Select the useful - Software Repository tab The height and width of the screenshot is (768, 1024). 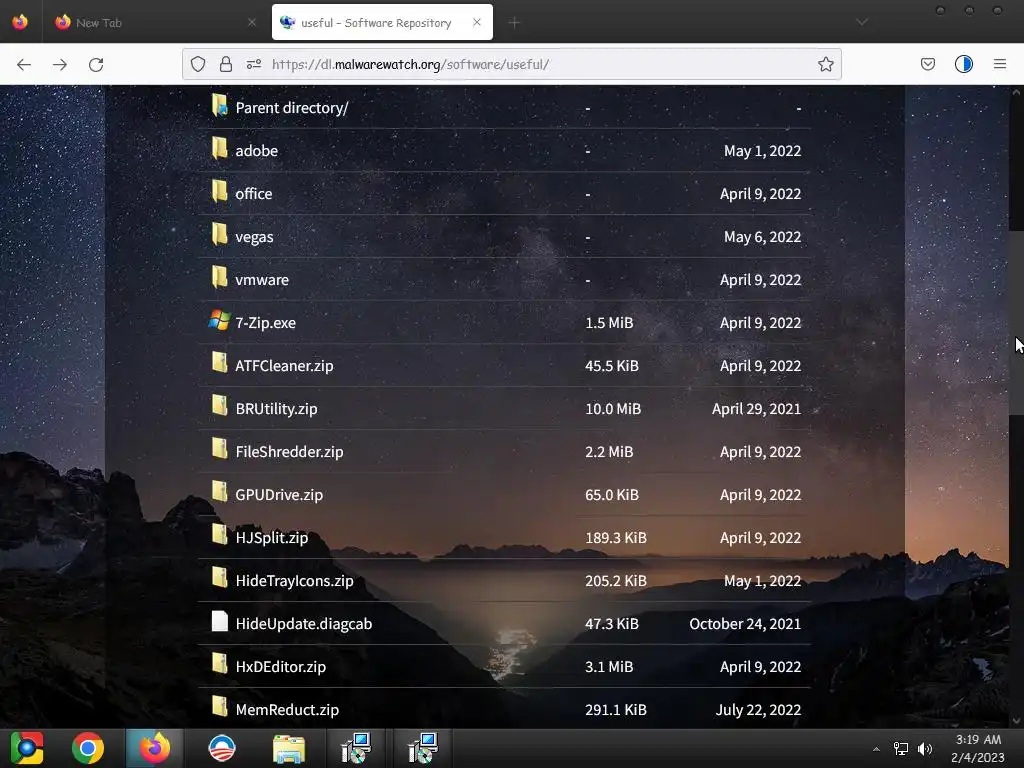[x=382, y=23]
